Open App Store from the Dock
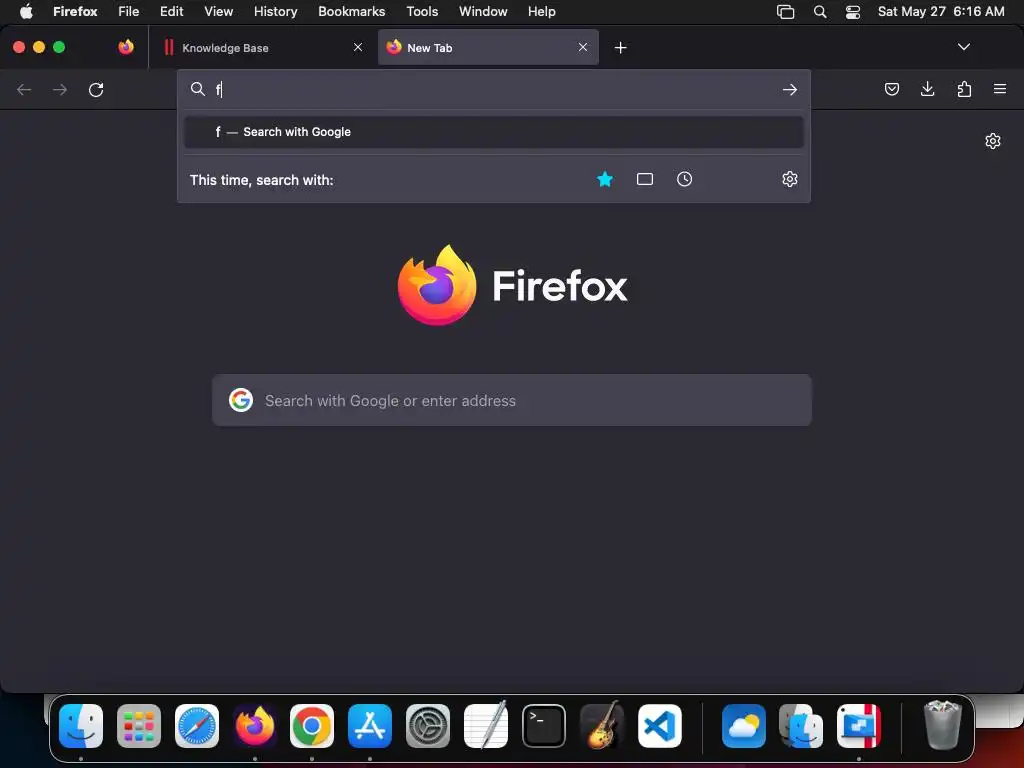 tap(370, 726)
